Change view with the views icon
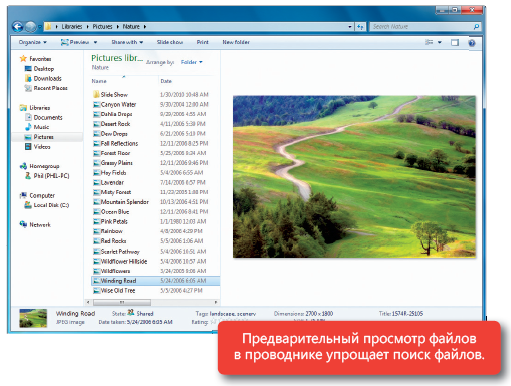The width and height of the screenshot is (511, 386). pos(429,42)
